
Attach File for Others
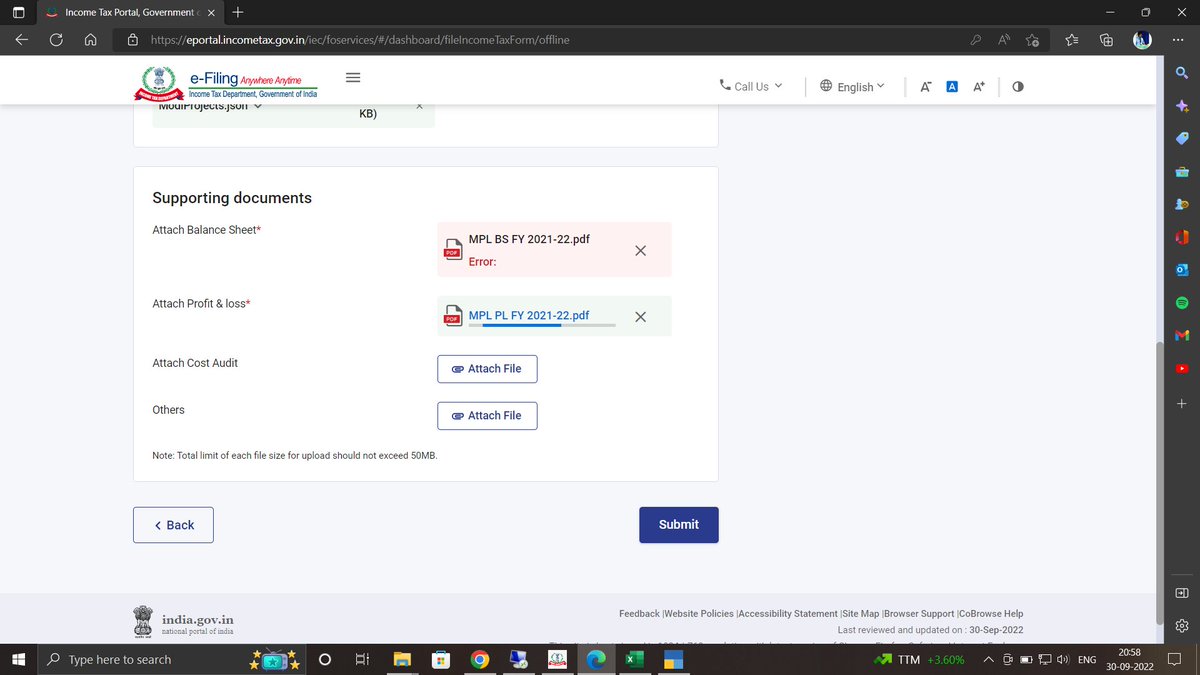pyautogui.click(x=487, y=416)
